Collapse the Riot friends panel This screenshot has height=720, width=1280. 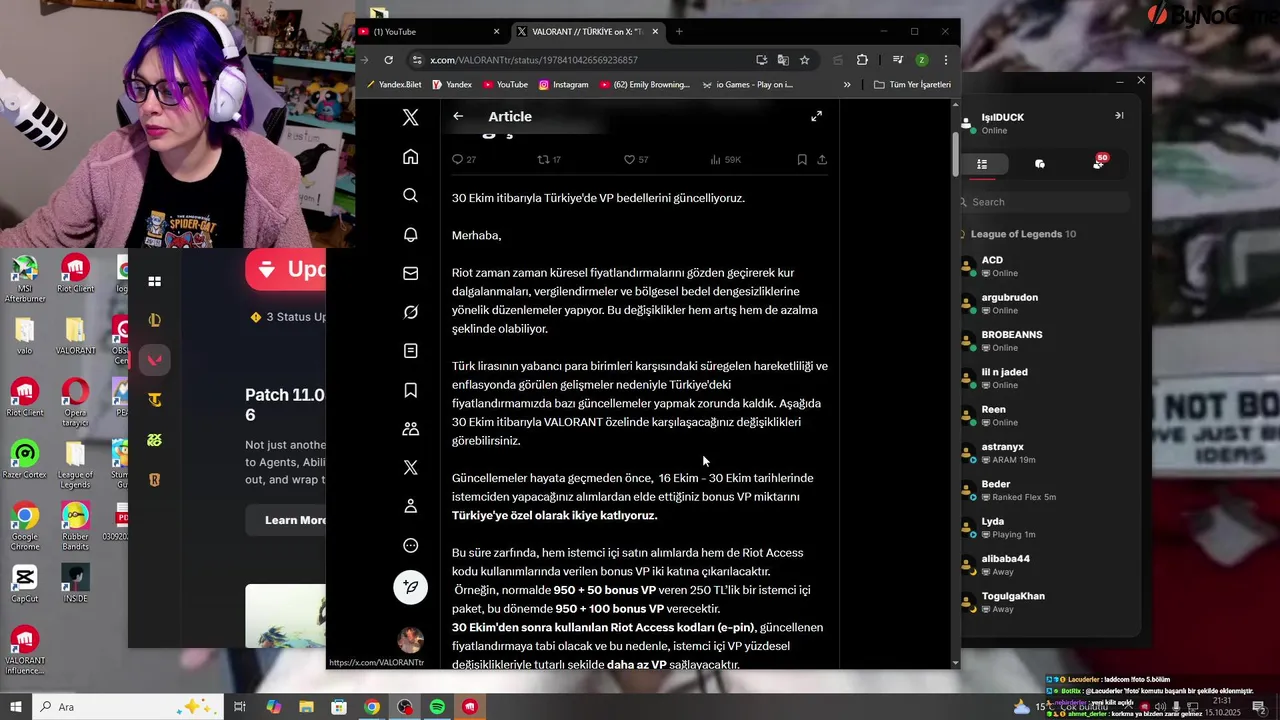click(1119, 116)
